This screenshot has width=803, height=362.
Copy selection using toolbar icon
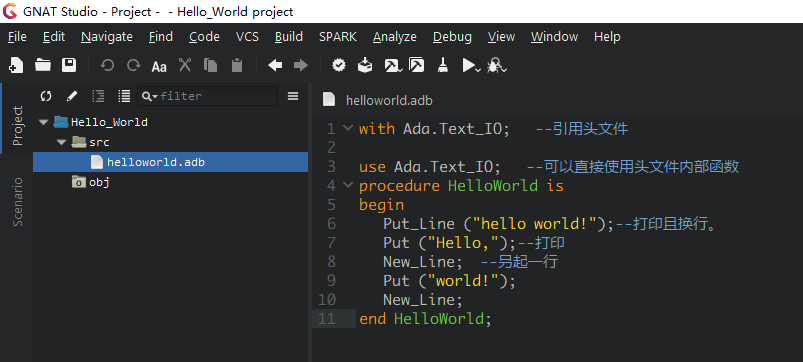click(x=210, y=66)
